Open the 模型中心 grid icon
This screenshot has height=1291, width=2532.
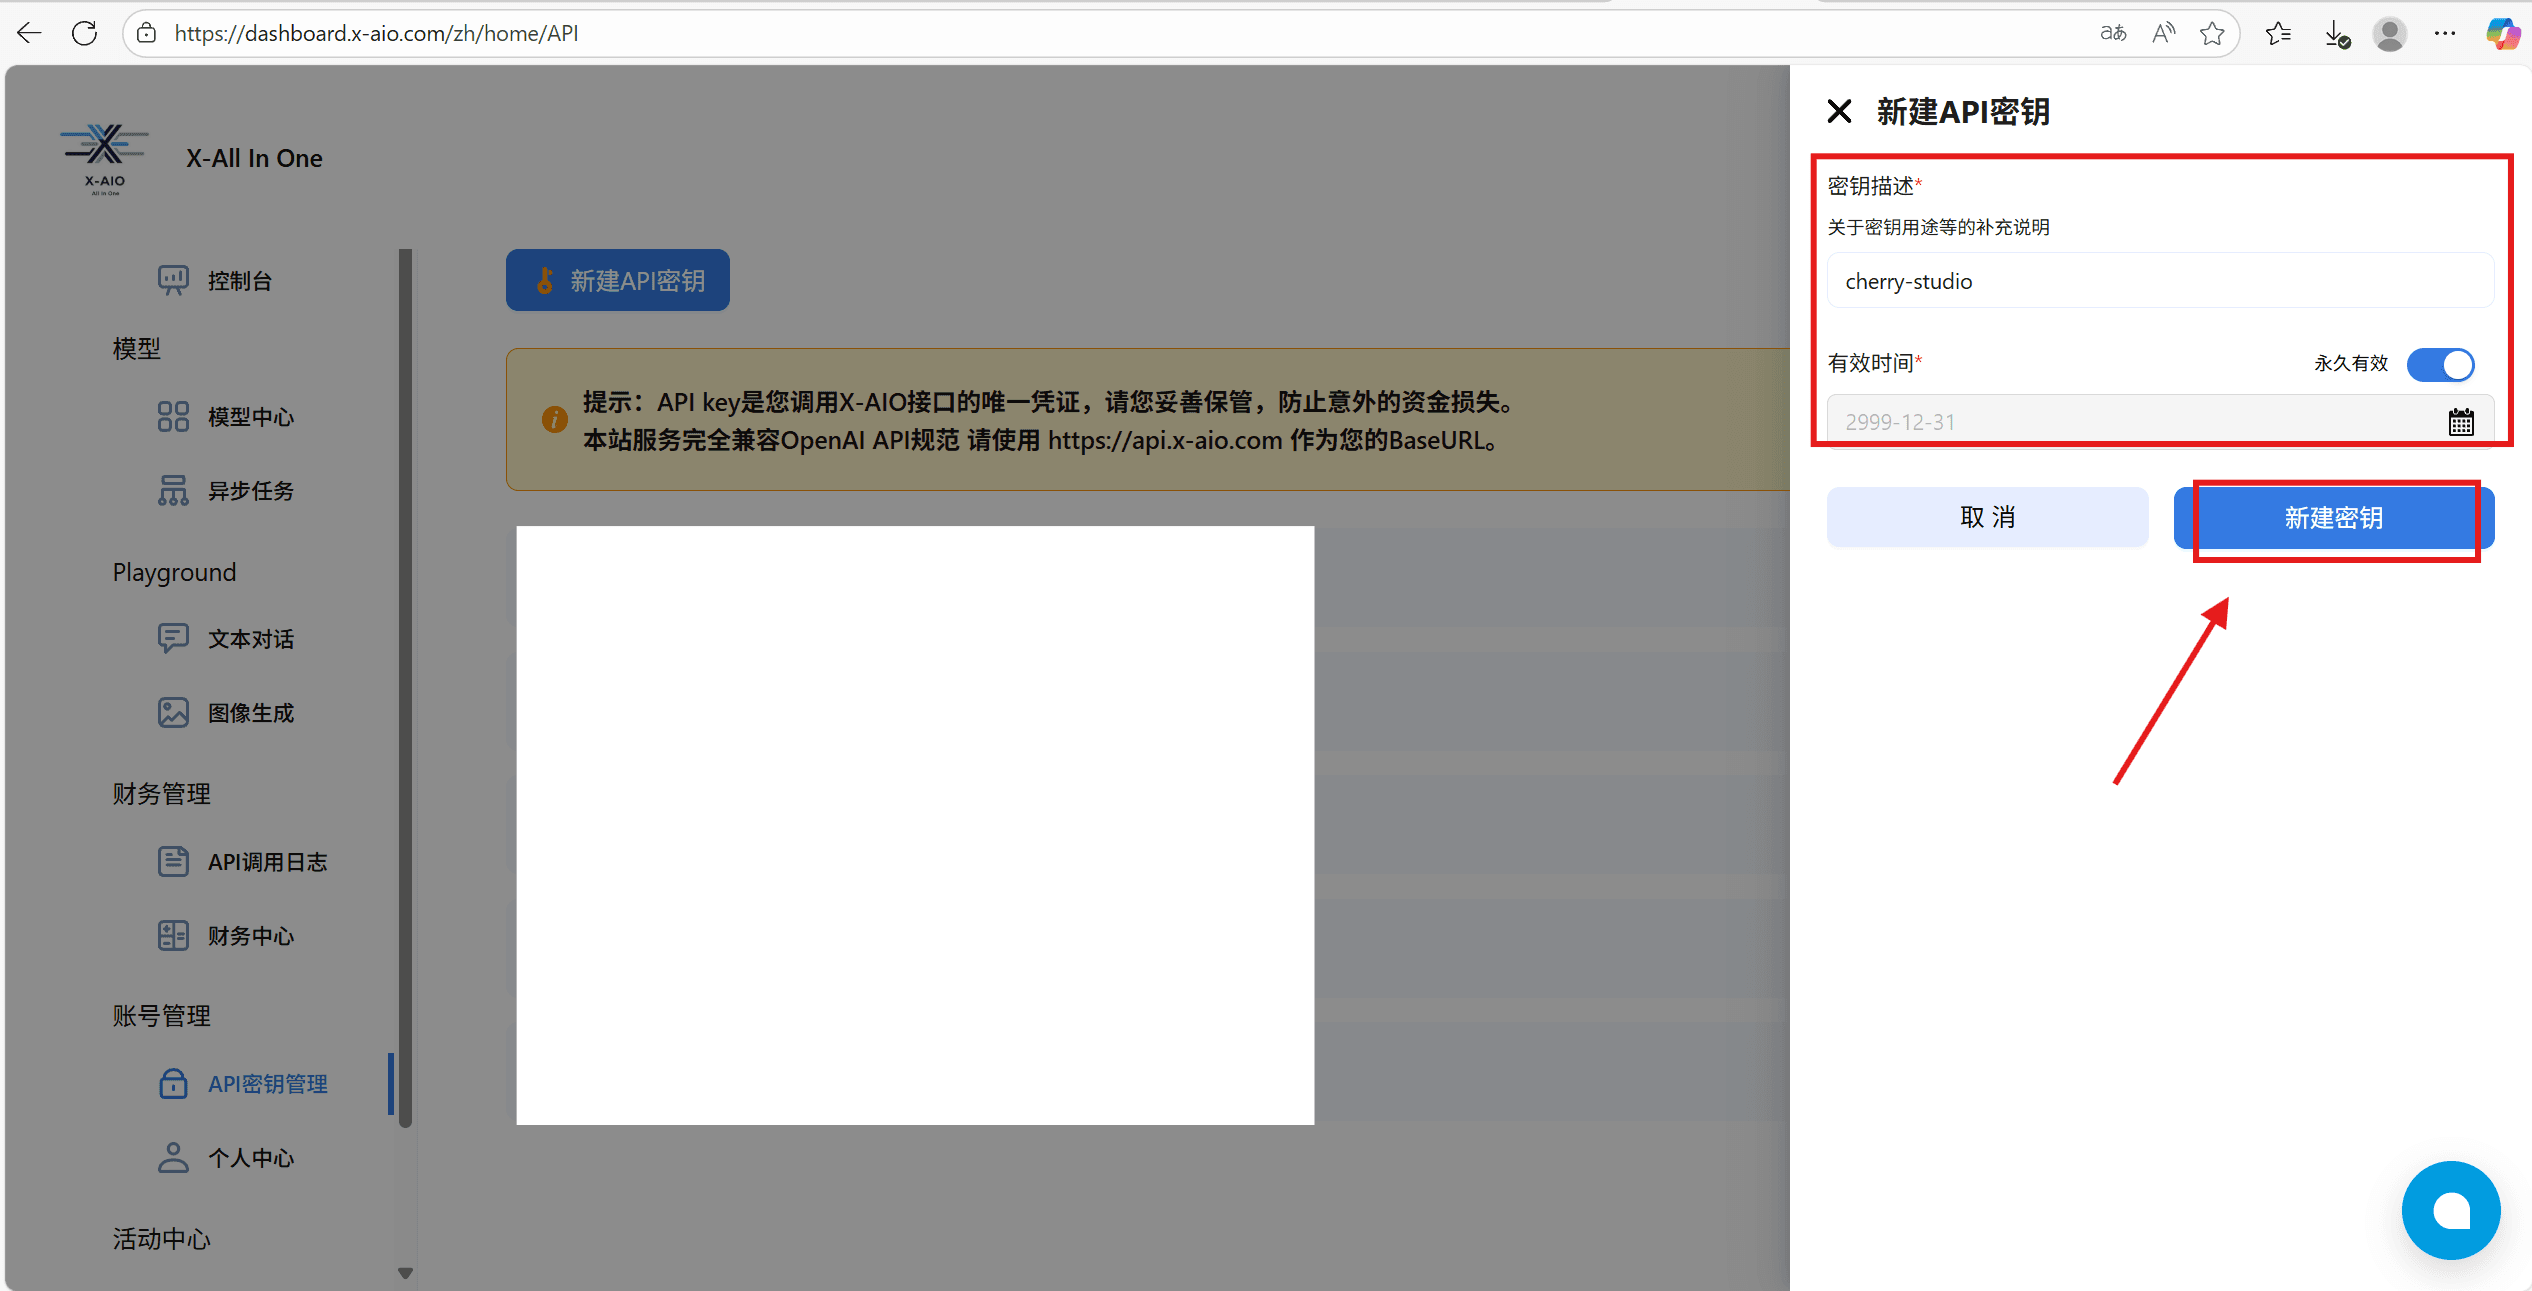[x=173, y=416]
